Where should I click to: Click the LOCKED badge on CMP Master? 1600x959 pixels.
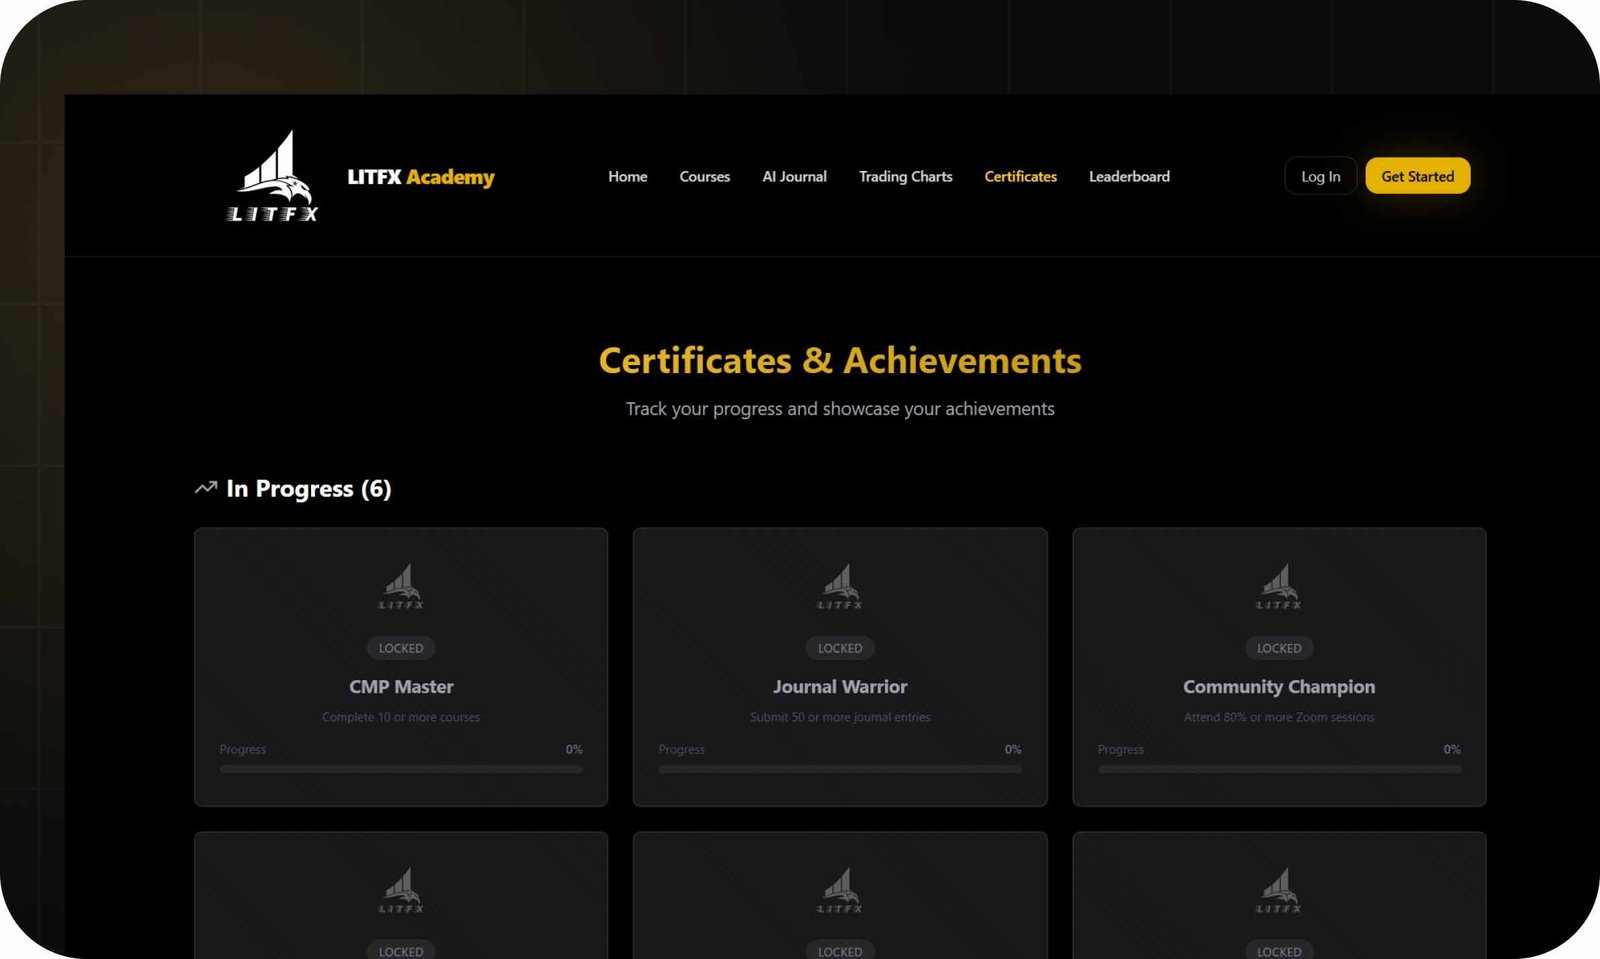coord(401,648)
